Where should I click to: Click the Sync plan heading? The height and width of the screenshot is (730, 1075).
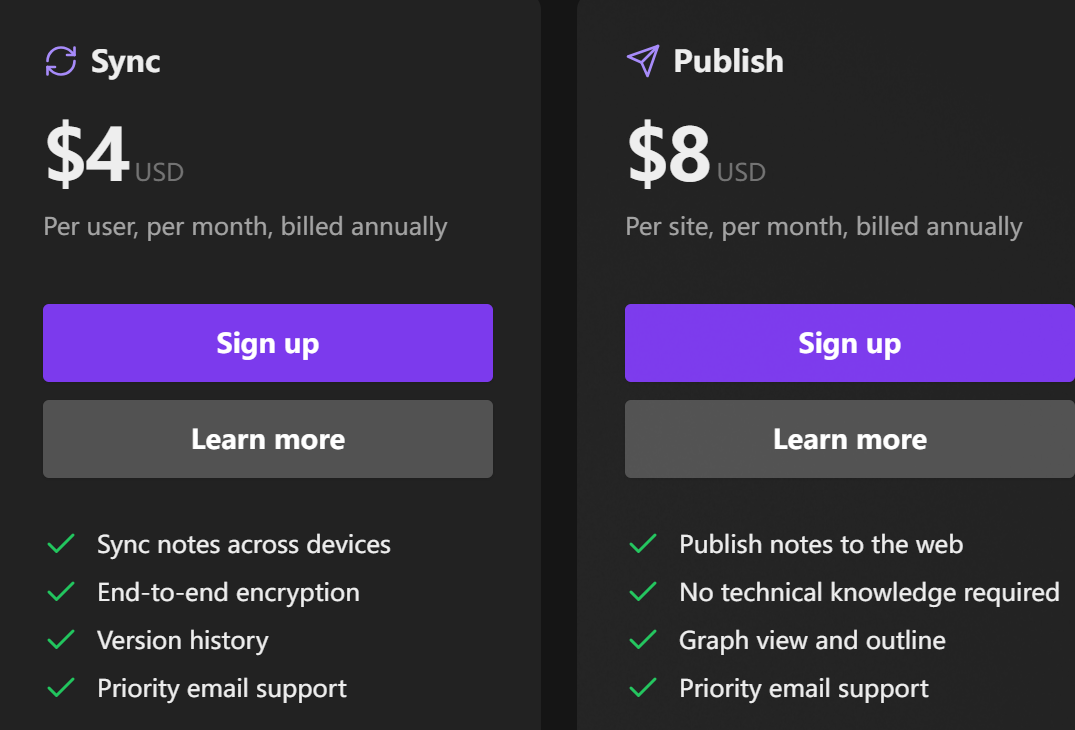coord(125,61)
